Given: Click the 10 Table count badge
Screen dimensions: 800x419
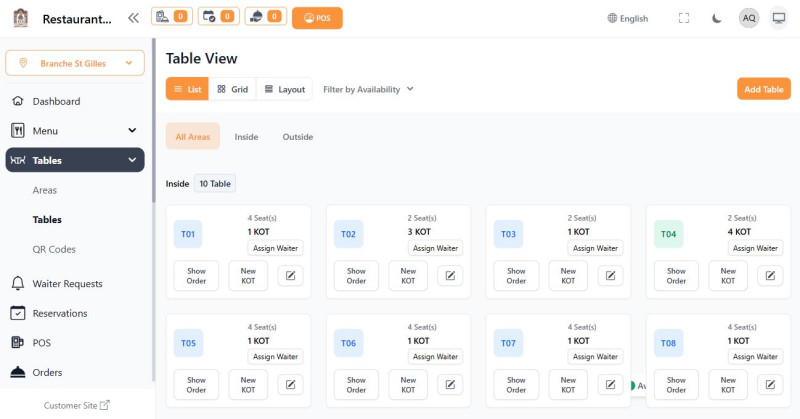Looking at the screenshot, I should (215, 184).
